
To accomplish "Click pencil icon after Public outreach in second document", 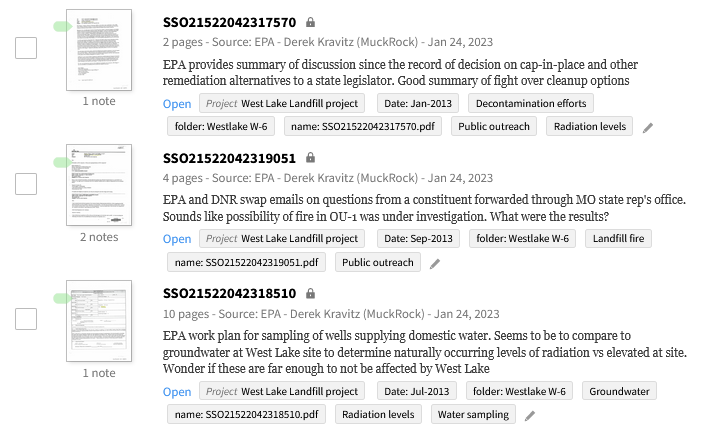I will coord(435,264).
